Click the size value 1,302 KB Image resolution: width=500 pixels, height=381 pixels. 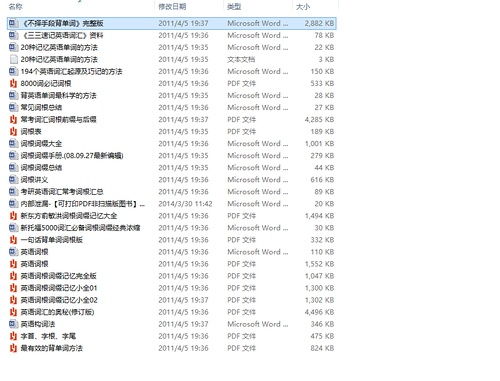pyautogui.click(x=319, y=300)
